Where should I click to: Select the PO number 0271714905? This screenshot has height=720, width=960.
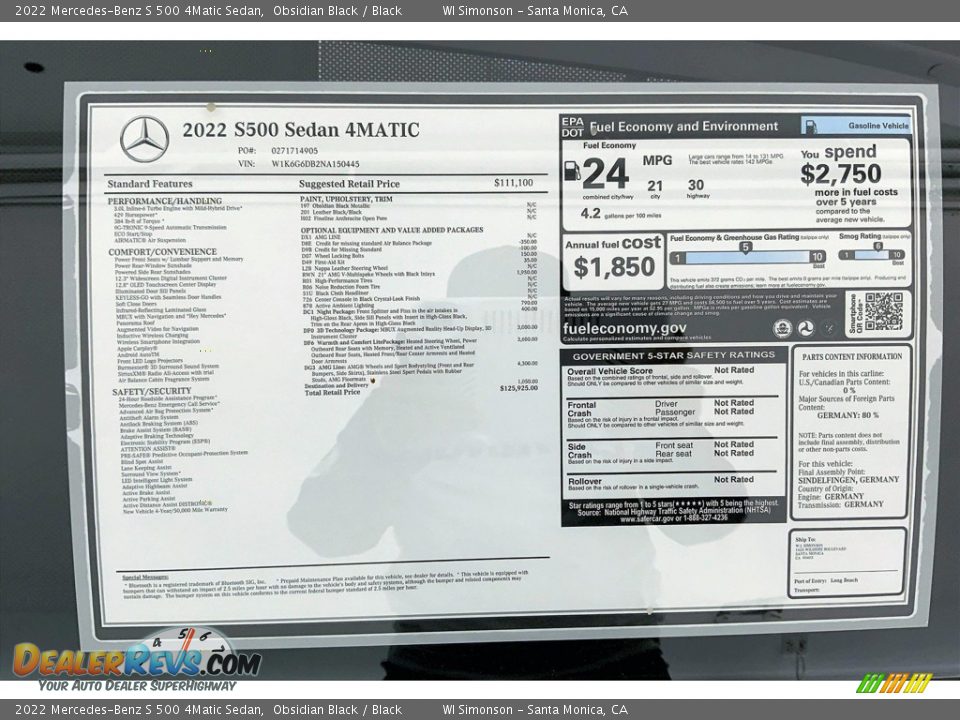tap(294, 150)
